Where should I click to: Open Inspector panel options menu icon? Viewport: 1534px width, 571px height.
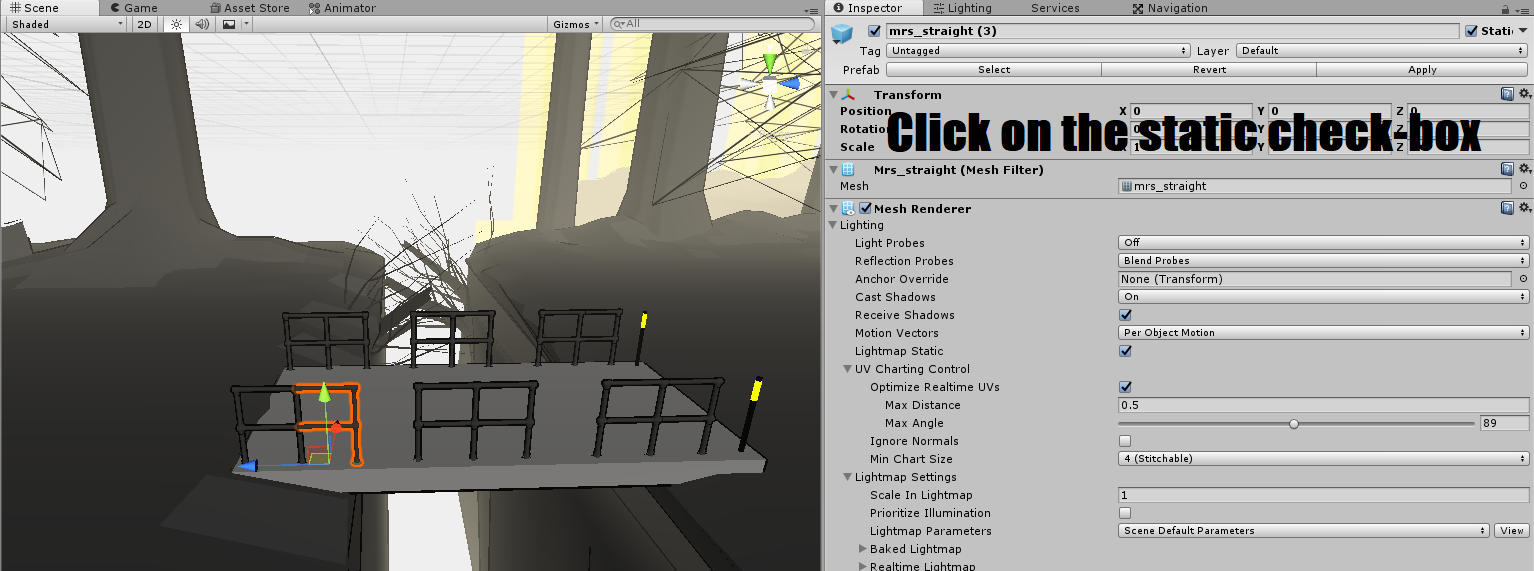point(1524,9)
